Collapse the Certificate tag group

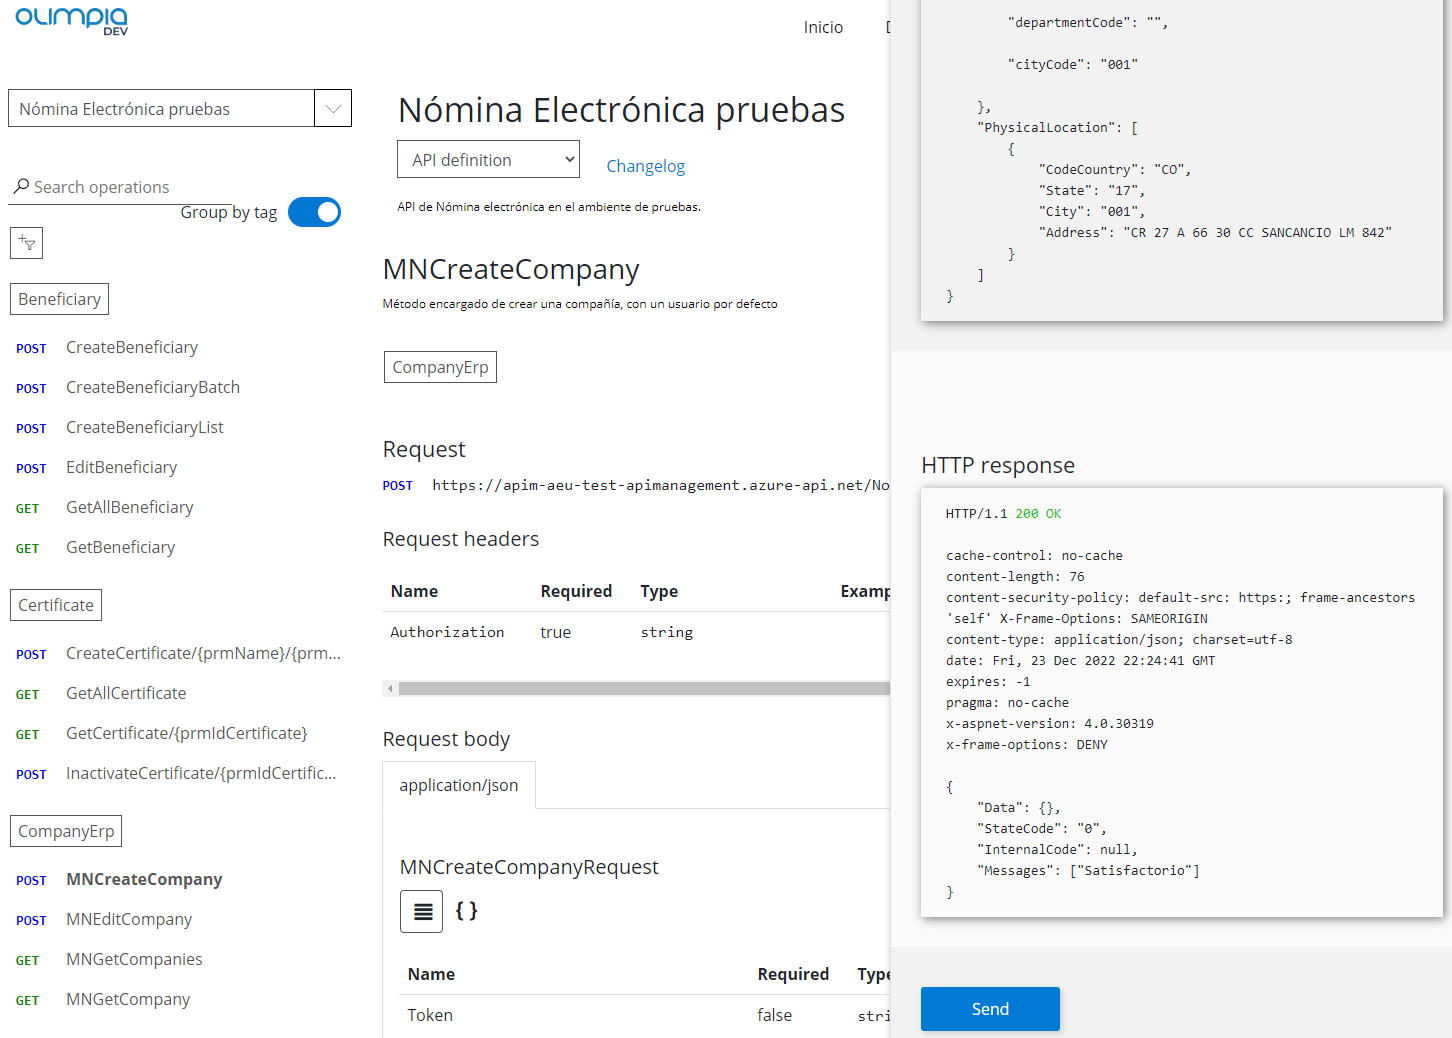(56, 605)
